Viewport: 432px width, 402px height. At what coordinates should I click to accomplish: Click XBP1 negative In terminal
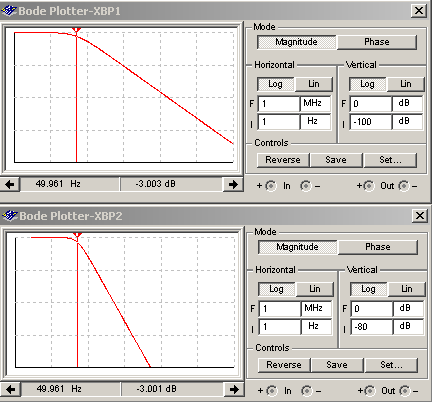(x=306, y=186)
